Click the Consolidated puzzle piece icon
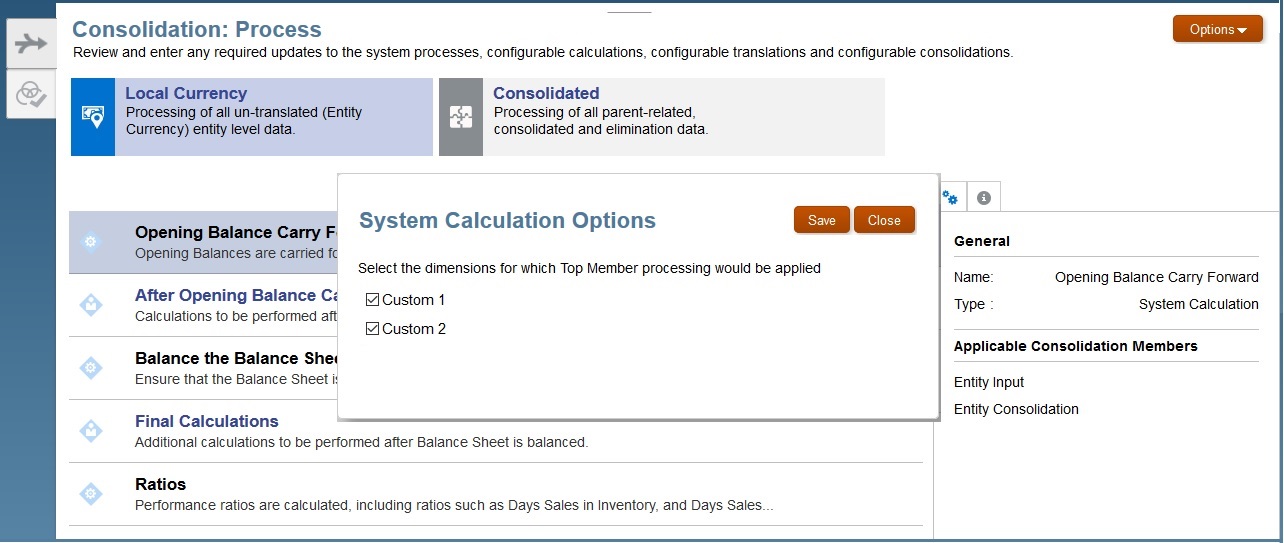The image size is (1284, 543). tap(461, 117)
